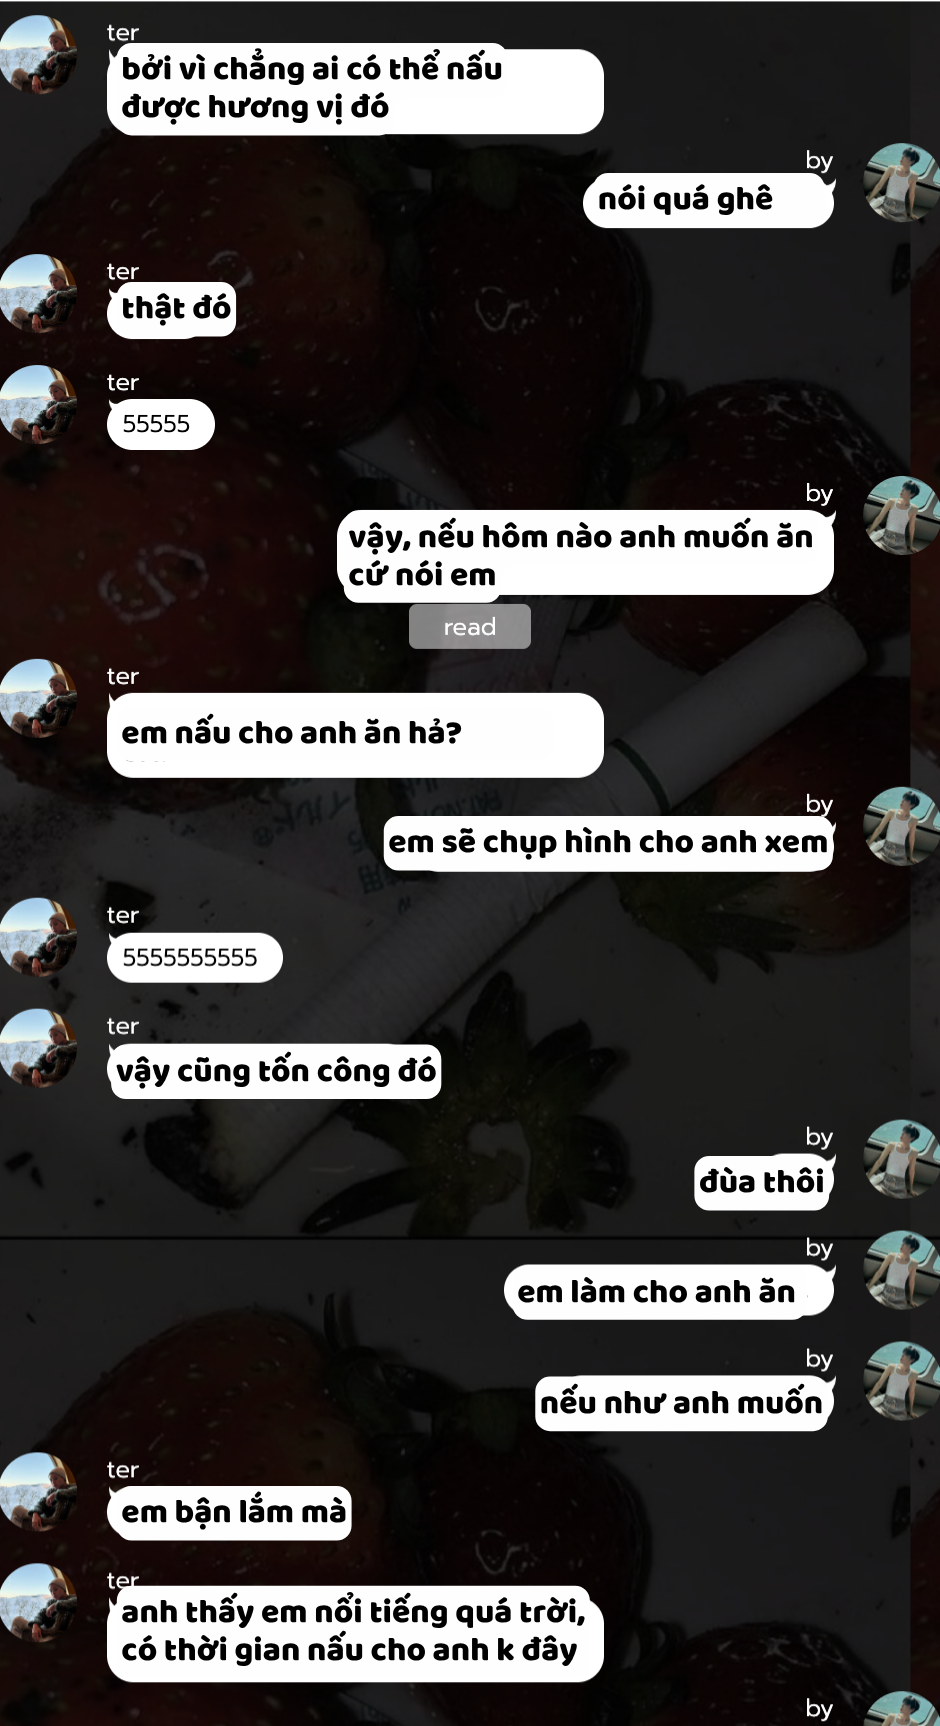Viewport: 940px width, 1726px height.
Task: Select the "thật đó" message bubble
Action: (x=171, y=310)
